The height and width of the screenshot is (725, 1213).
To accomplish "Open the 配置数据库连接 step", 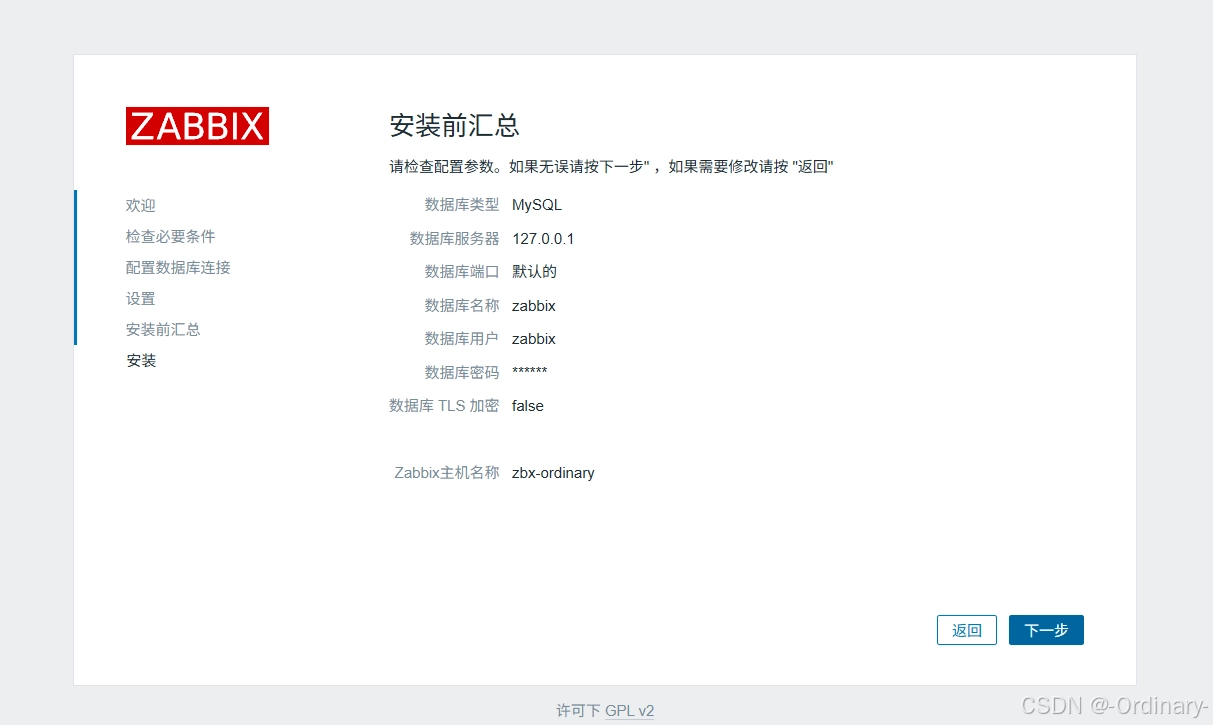I will (178, 267).
